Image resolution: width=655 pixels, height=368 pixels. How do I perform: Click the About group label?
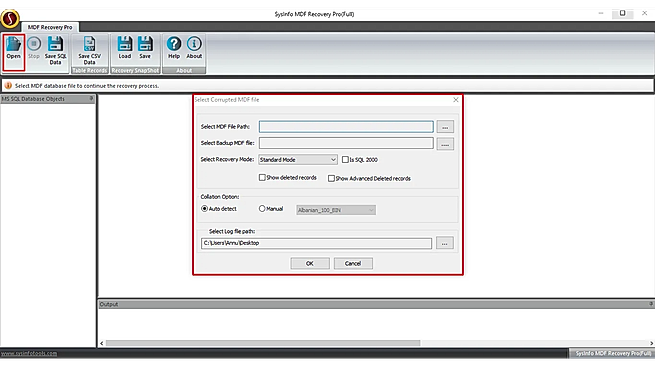184,71
